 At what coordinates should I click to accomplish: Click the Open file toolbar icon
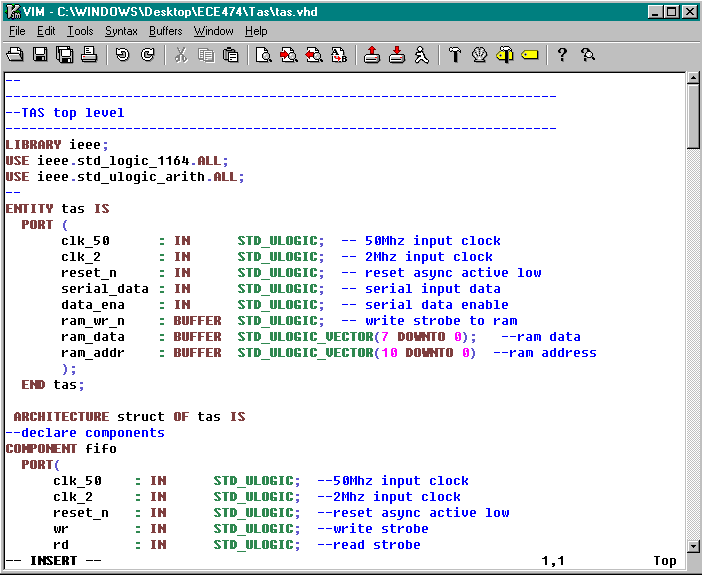(17, 55)
